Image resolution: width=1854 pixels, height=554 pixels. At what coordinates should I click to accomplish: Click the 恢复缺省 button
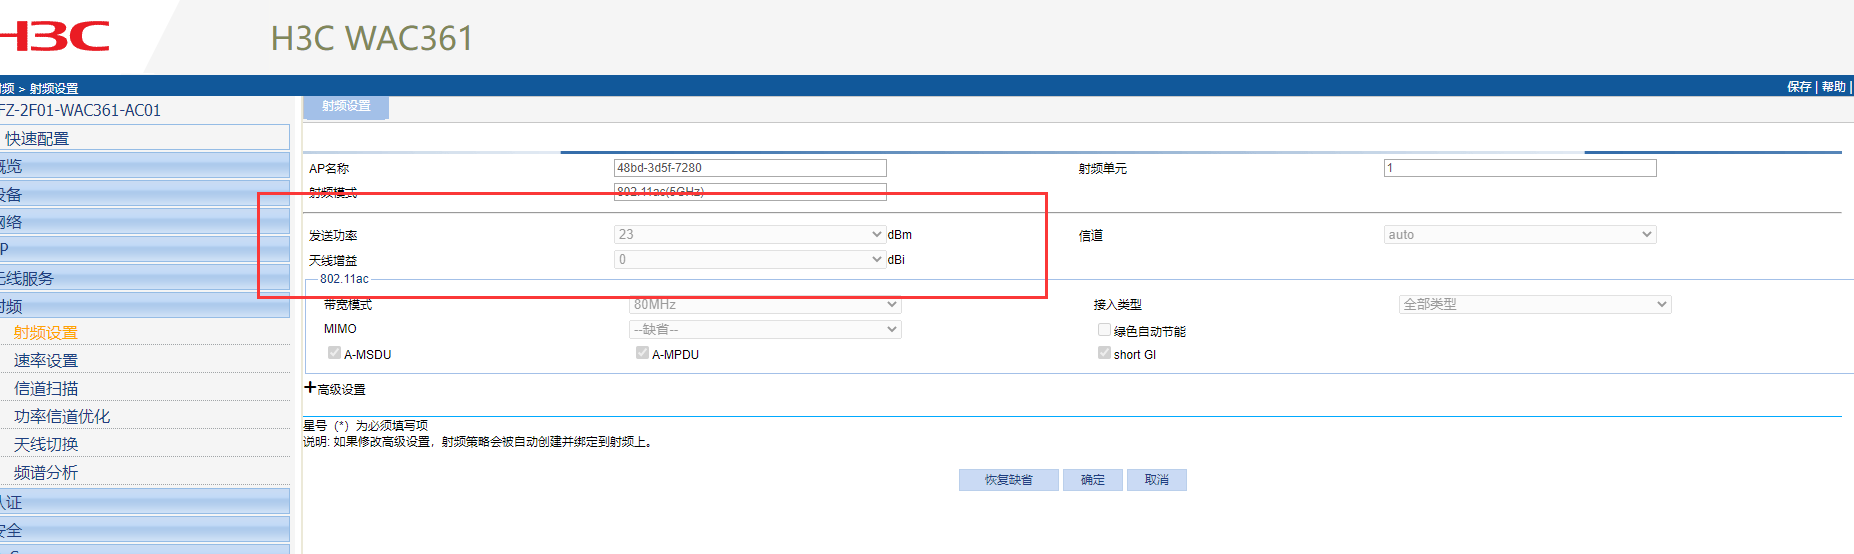click(1008, 480)
